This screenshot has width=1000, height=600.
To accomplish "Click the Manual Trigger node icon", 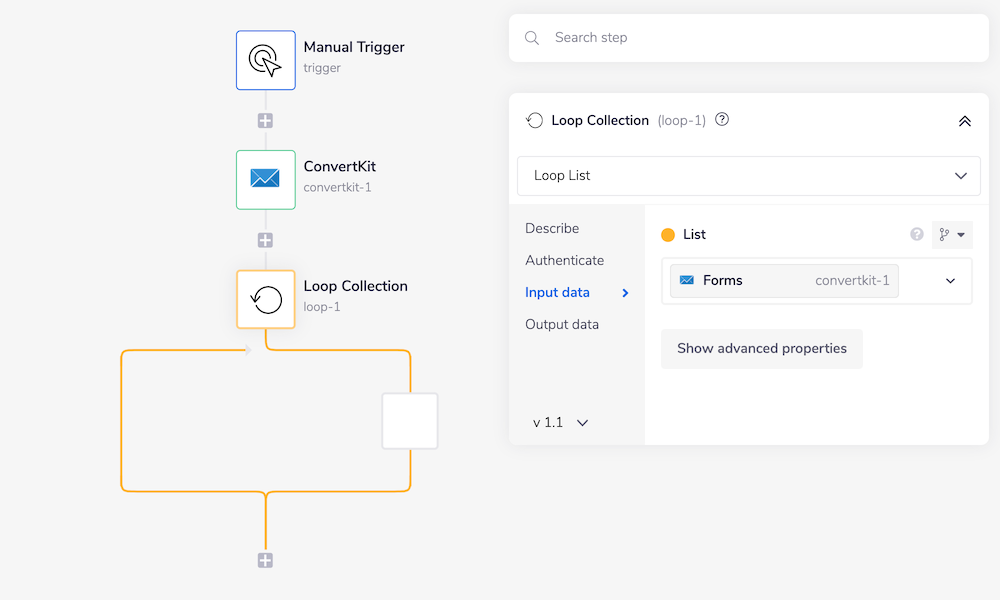I will (265, 60).
